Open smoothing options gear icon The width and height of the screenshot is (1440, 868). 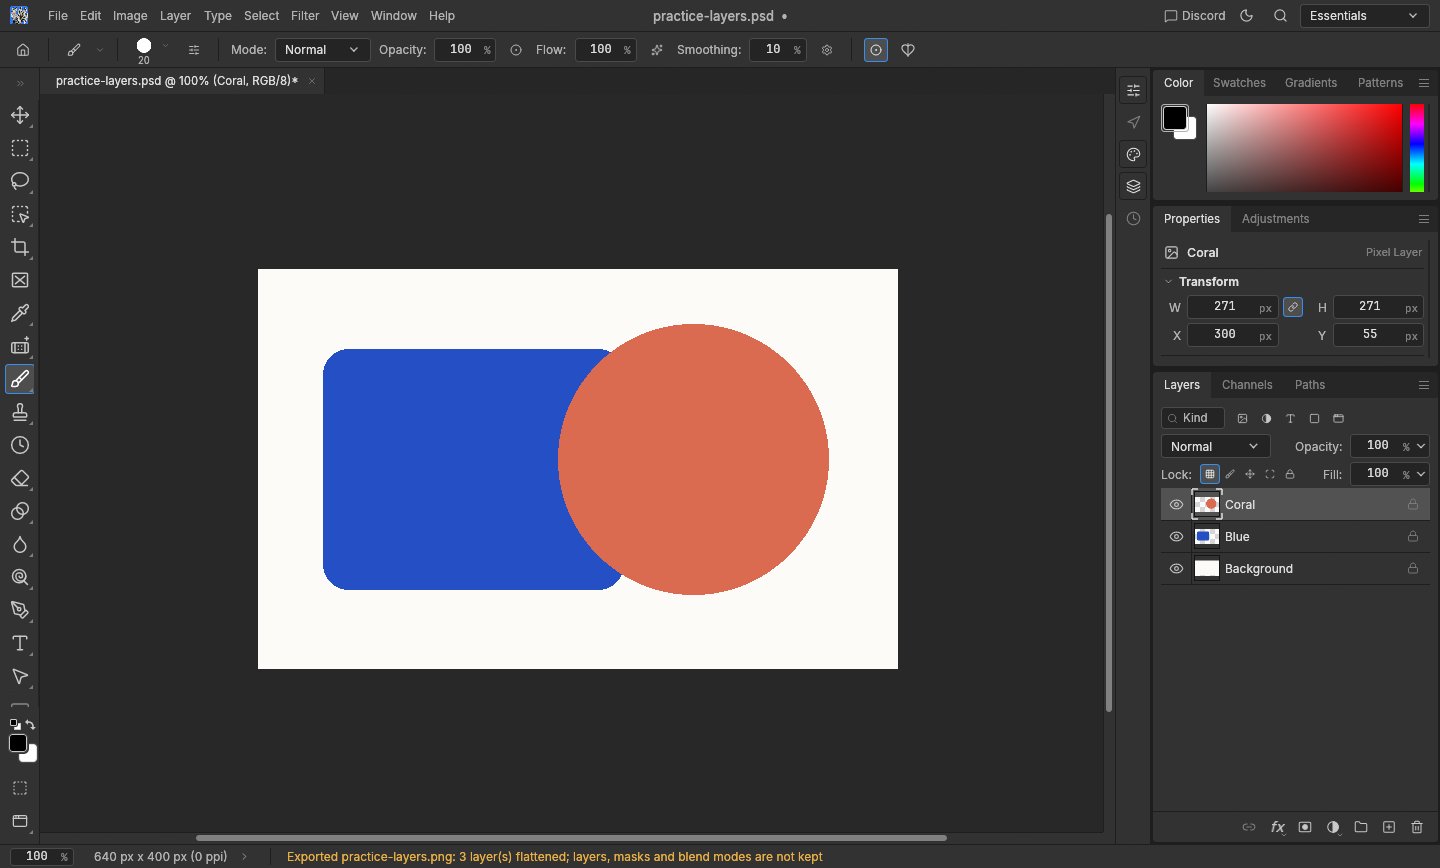click(827, 50)
